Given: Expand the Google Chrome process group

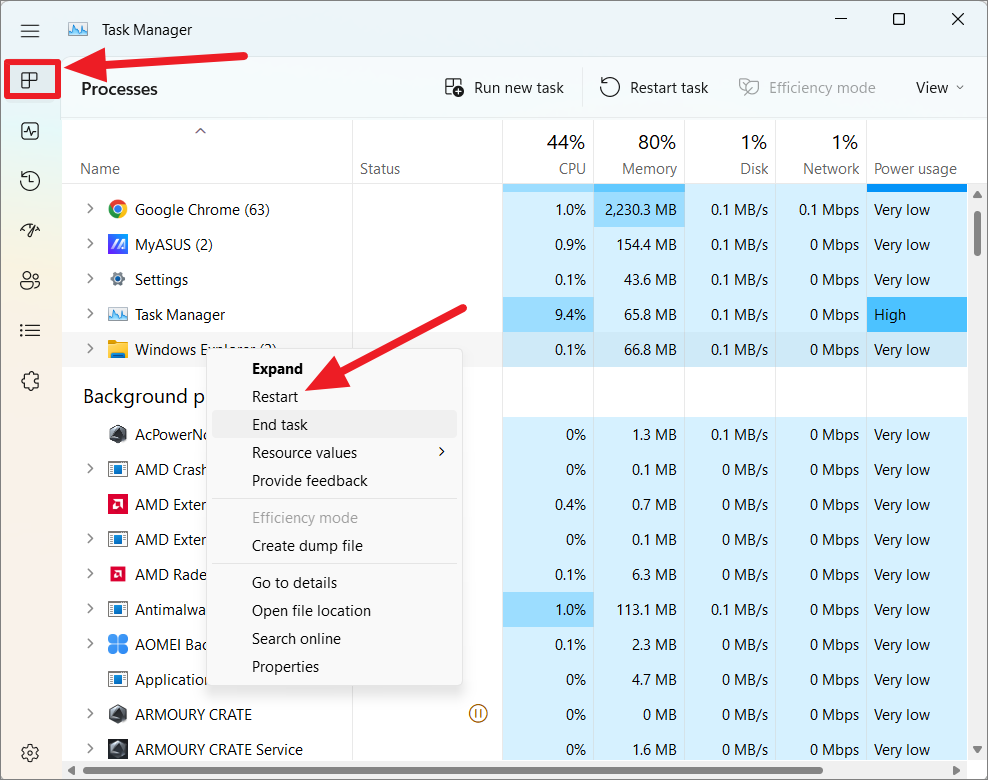Looking at the screenshot, I should click(90, 209).
